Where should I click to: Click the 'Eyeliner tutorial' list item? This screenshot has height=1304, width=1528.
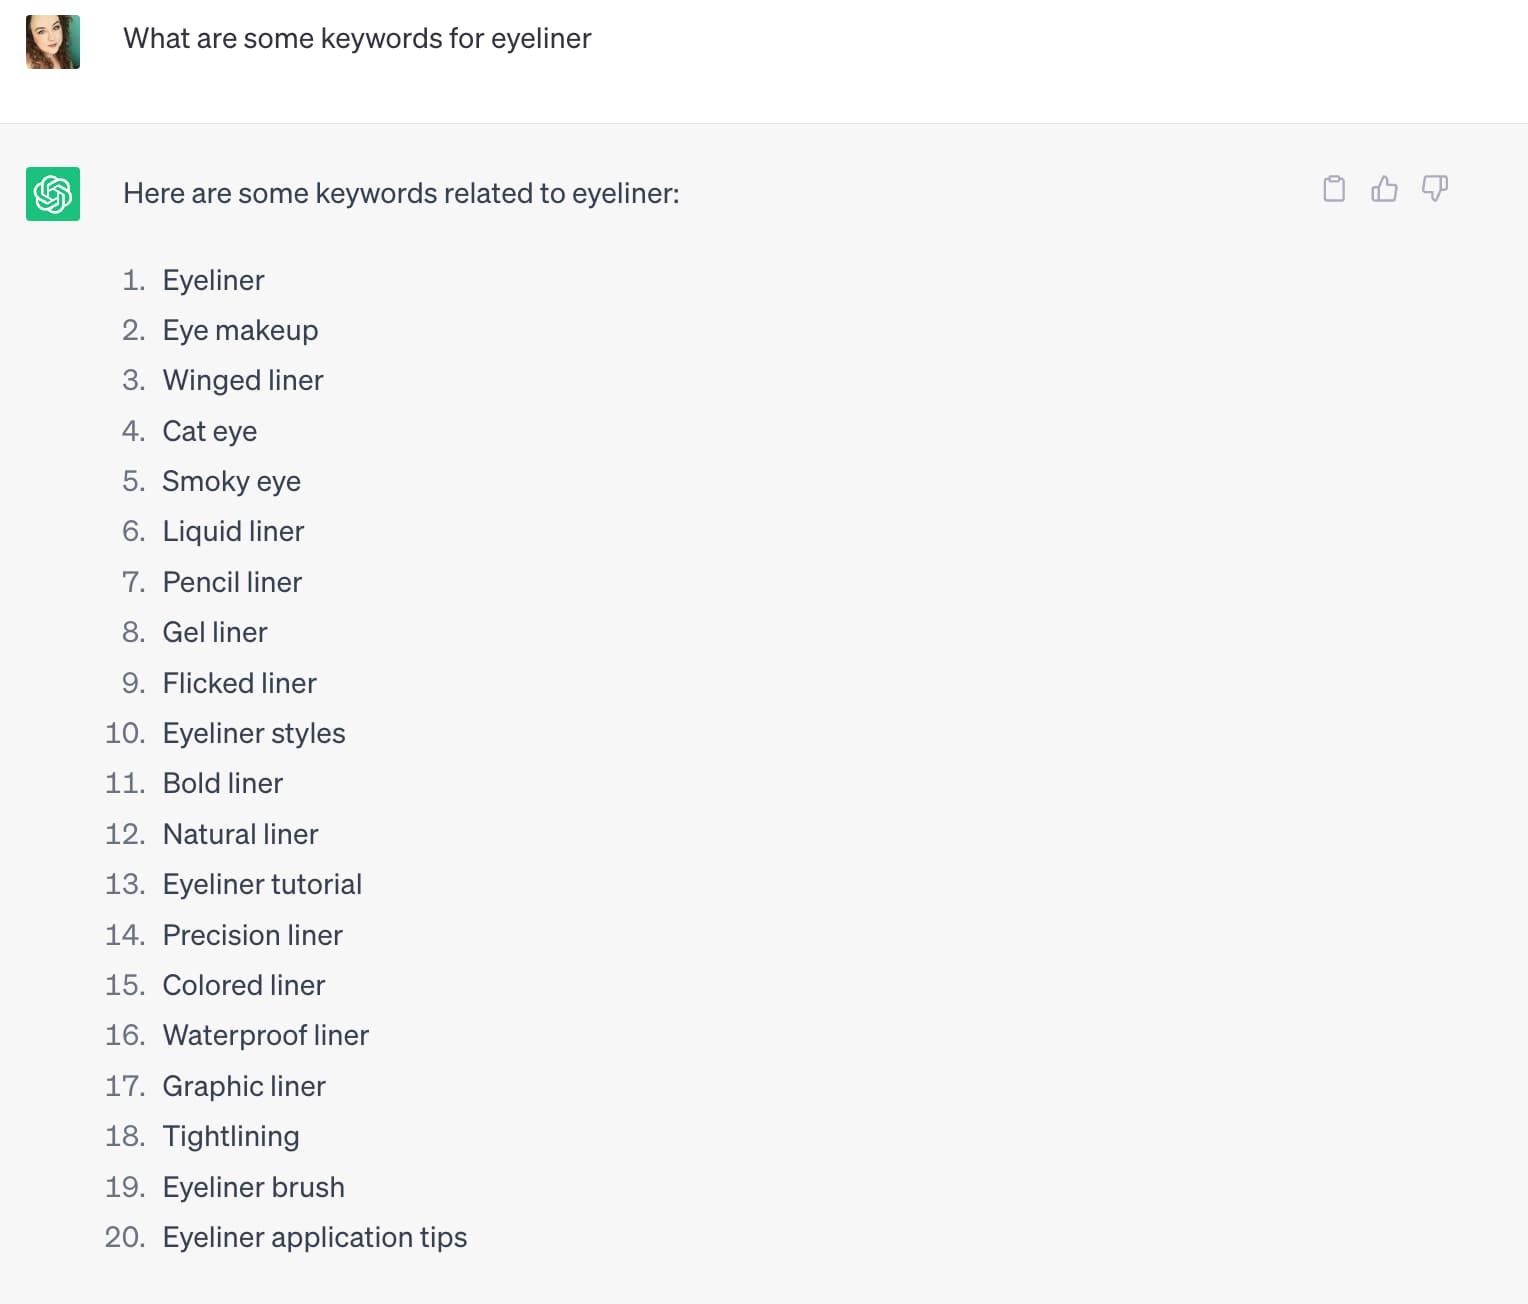(x=262, y=884)
